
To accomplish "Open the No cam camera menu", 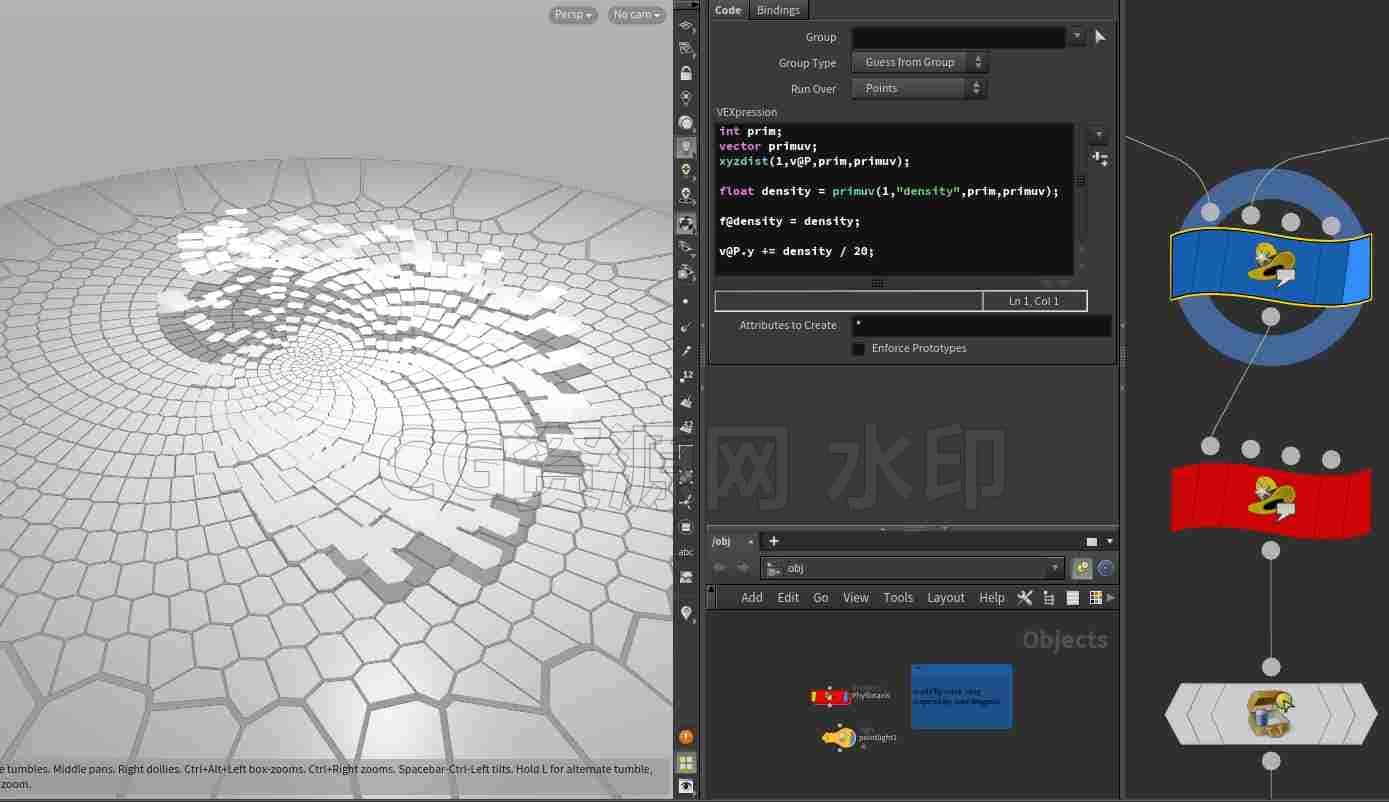I will pos(637,15).
